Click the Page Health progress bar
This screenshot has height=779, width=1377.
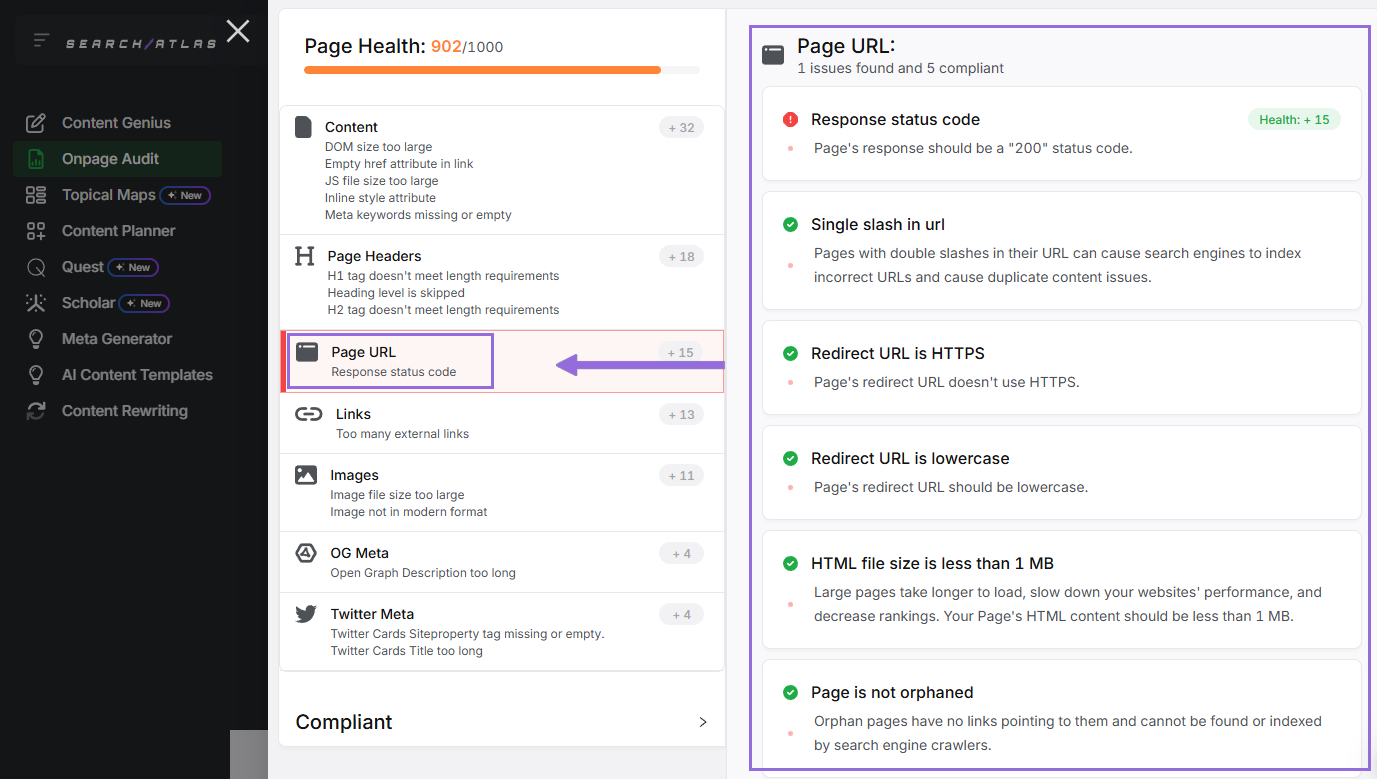pos(500,70)
